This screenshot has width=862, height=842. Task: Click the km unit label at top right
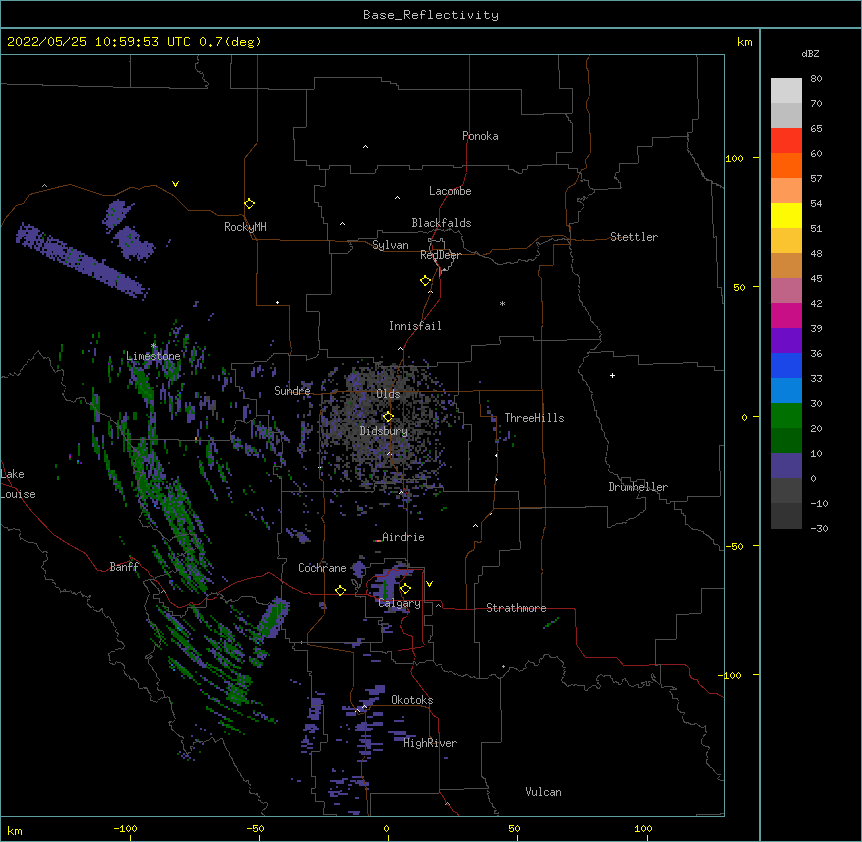pyautogui.click(x=744, y=42)
